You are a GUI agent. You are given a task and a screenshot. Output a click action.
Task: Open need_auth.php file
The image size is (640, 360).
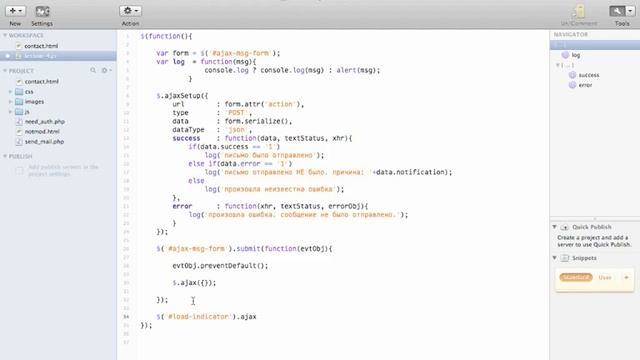(x=45, y=122)
